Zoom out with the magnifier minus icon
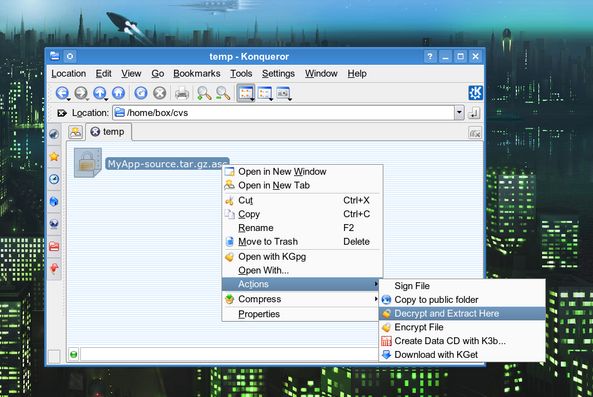The height and width of the screenshot is (397, 593). (x=223, y=93)
